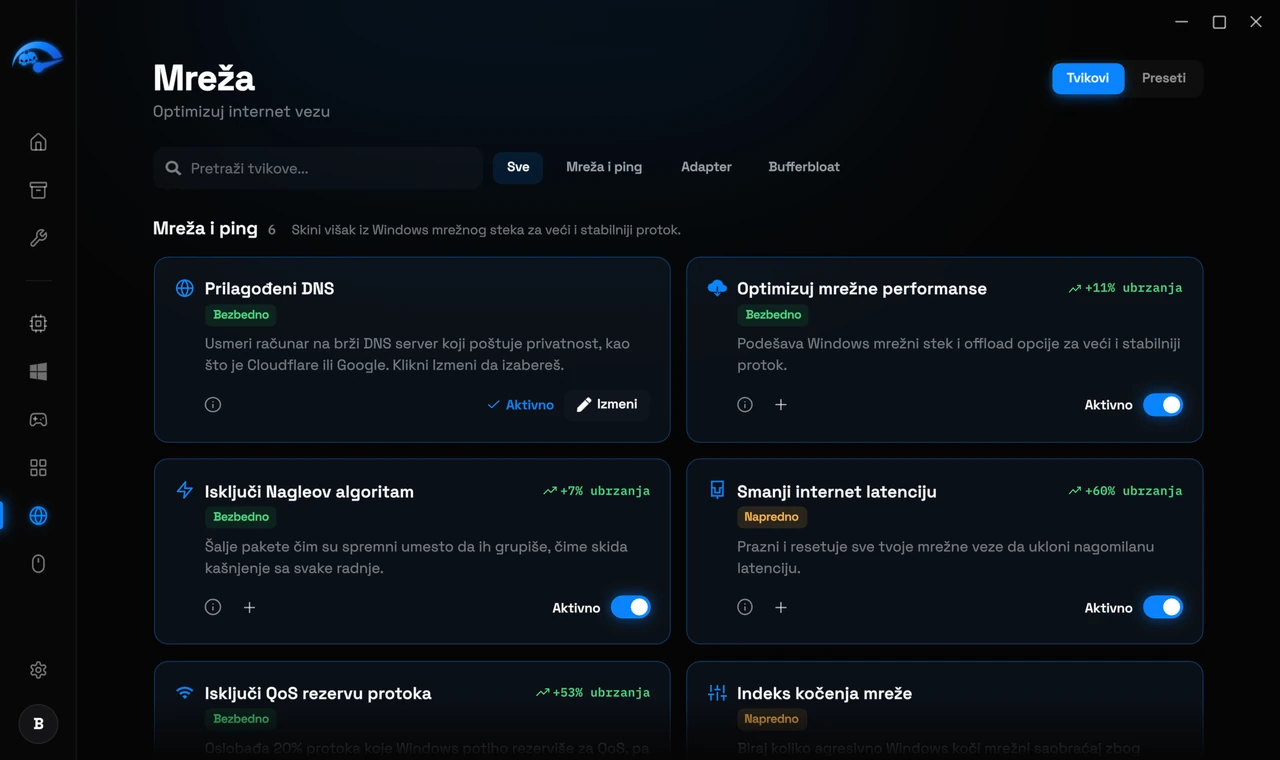Select the Adapter filter tab
This screenshot has width=1280, height=760.
[x=706, y=167]
